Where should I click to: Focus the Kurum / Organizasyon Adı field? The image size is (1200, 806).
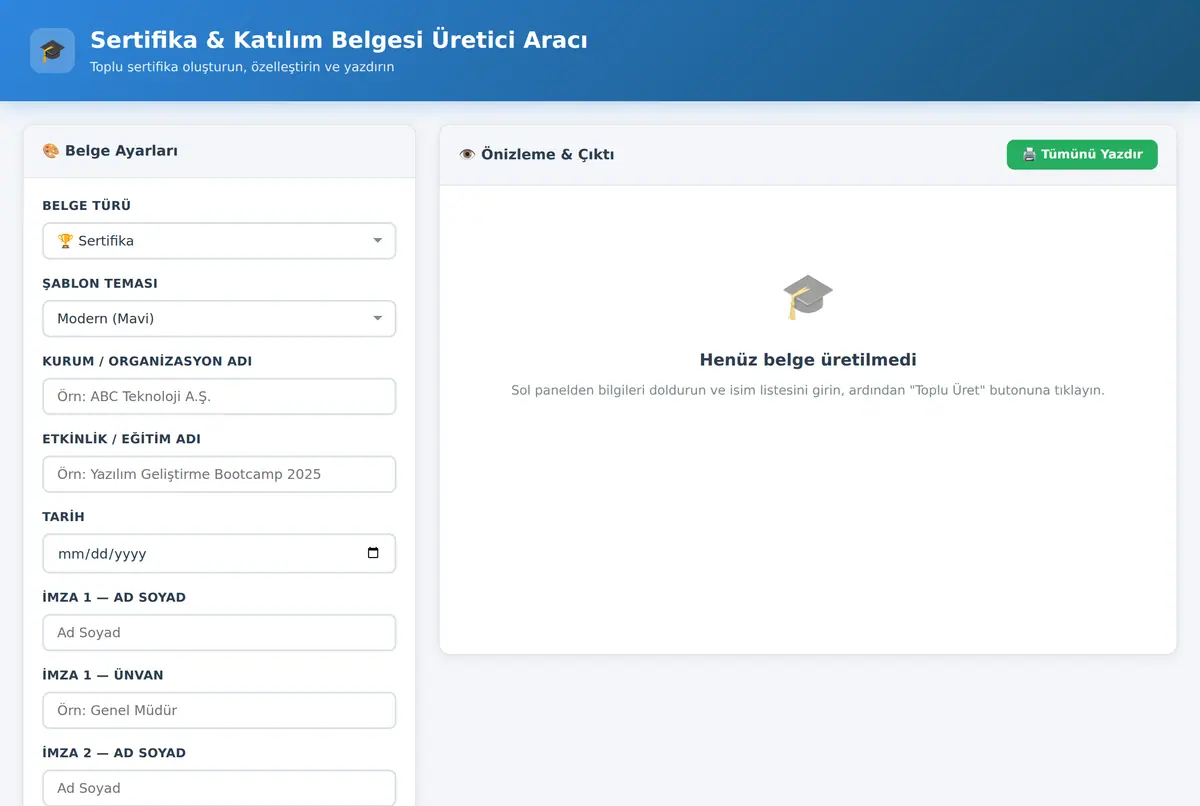[219, 397]
